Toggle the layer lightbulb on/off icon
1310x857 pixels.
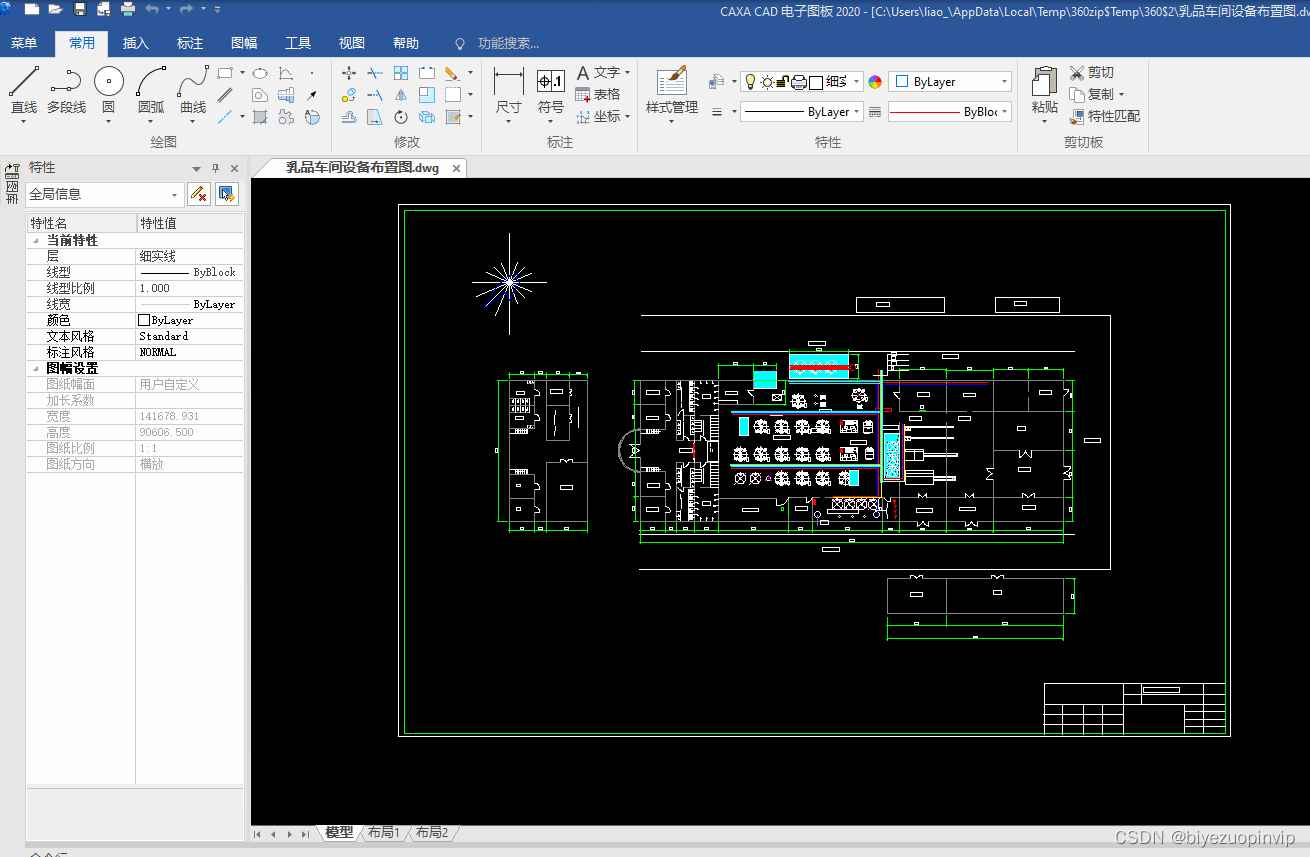(x=749, y=82)
